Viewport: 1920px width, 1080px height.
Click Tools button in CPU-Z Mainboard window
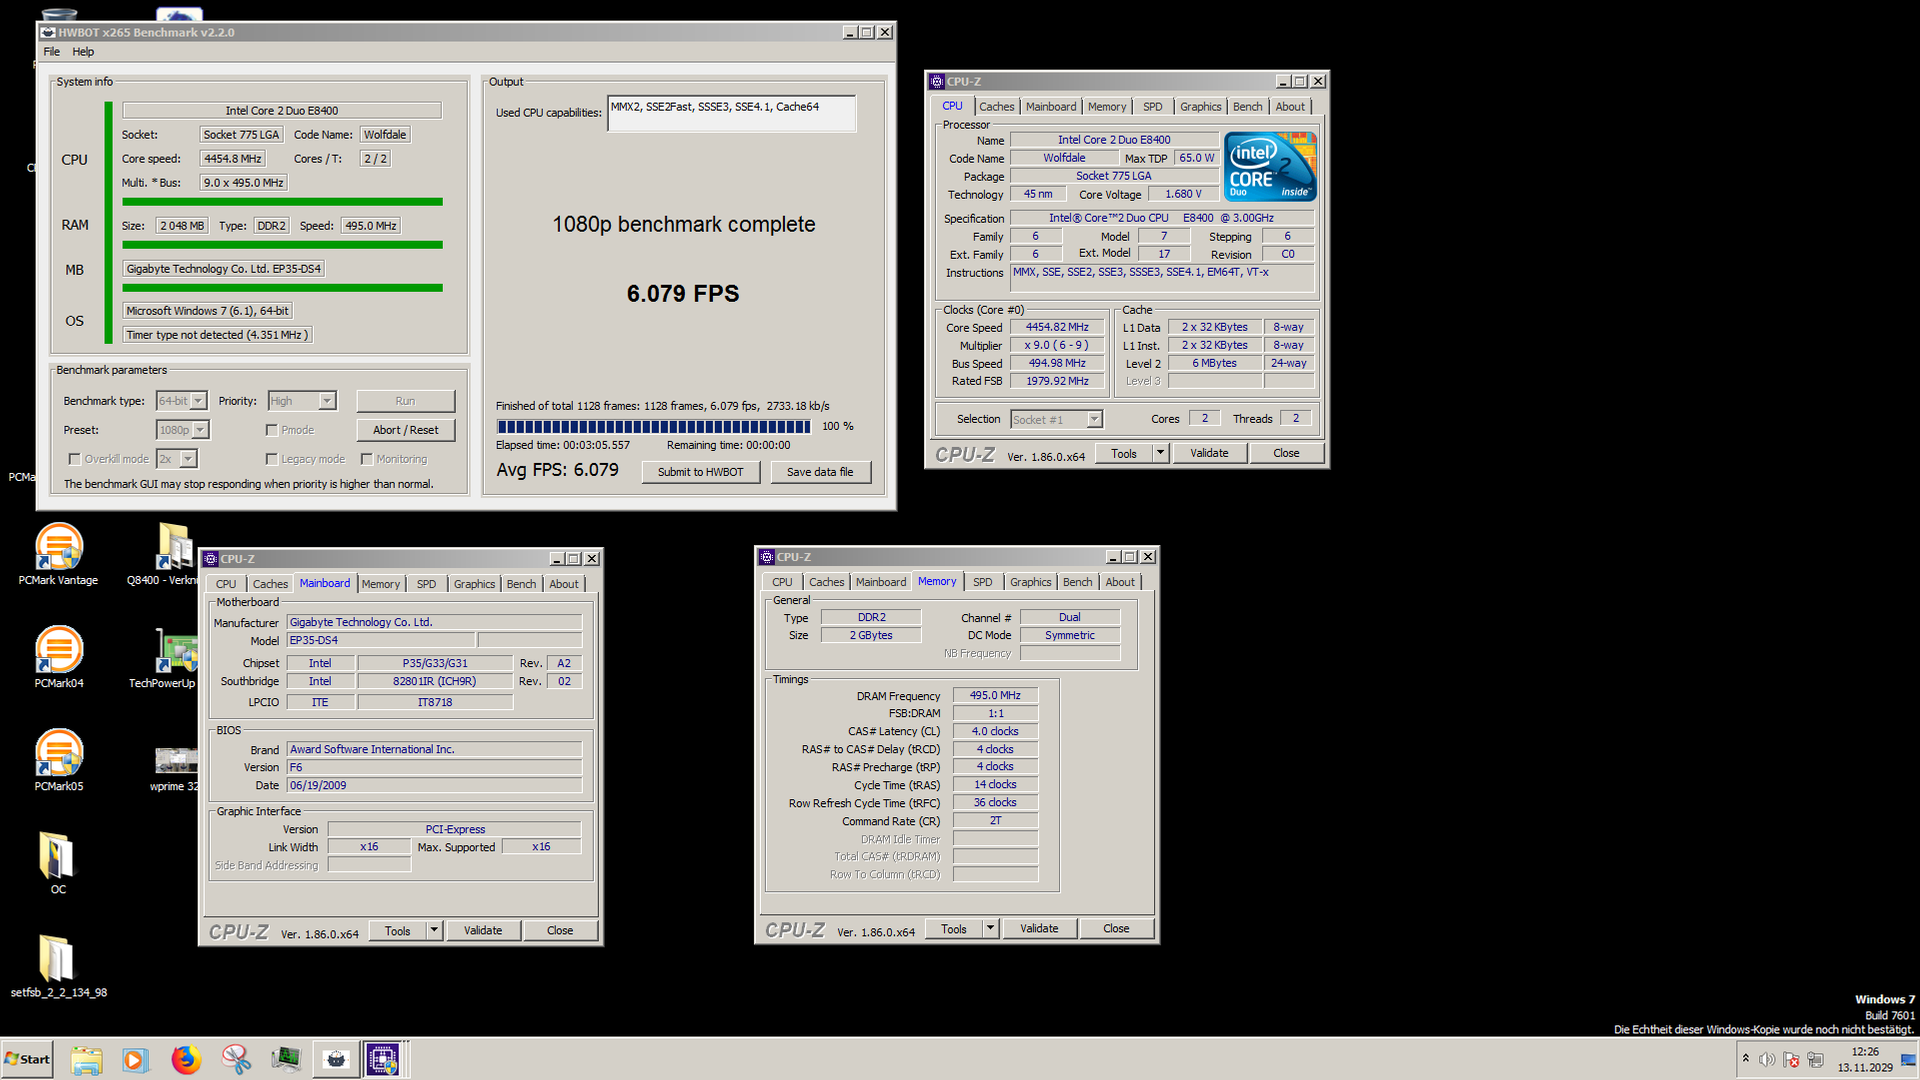coord(397,931)
